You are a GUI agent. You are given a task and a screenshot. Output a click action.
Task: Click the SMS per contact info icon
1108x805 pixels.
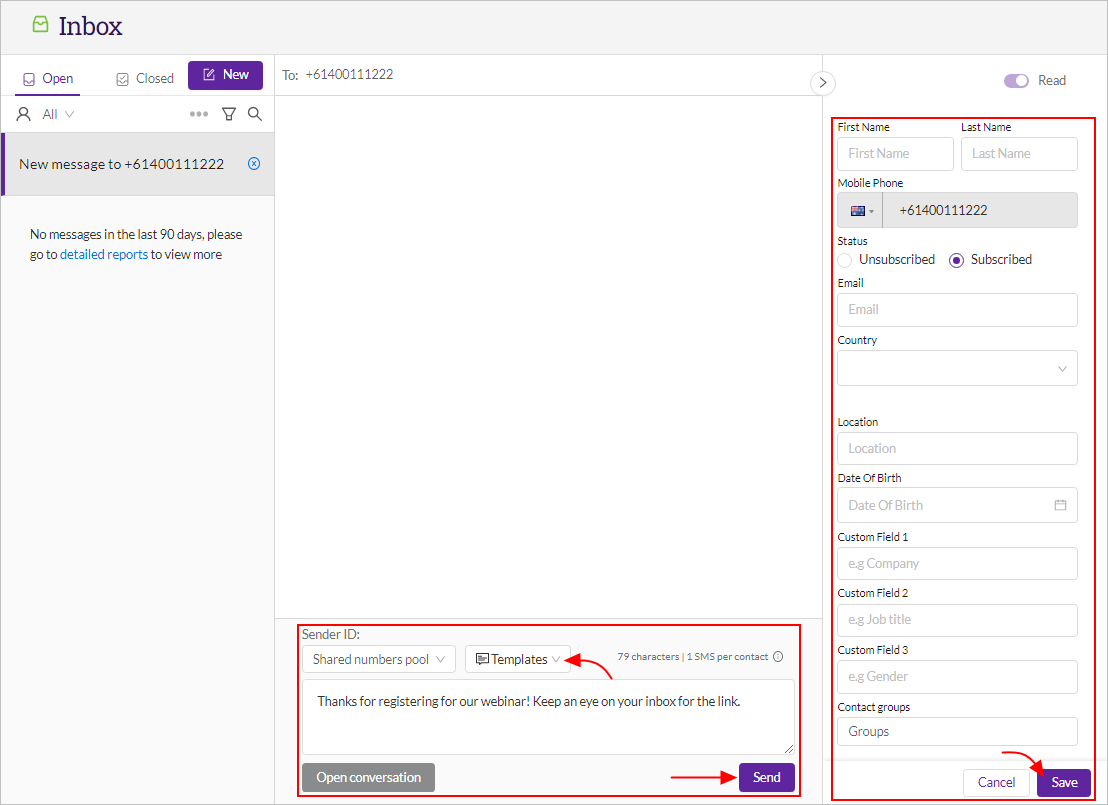(778, 657)
